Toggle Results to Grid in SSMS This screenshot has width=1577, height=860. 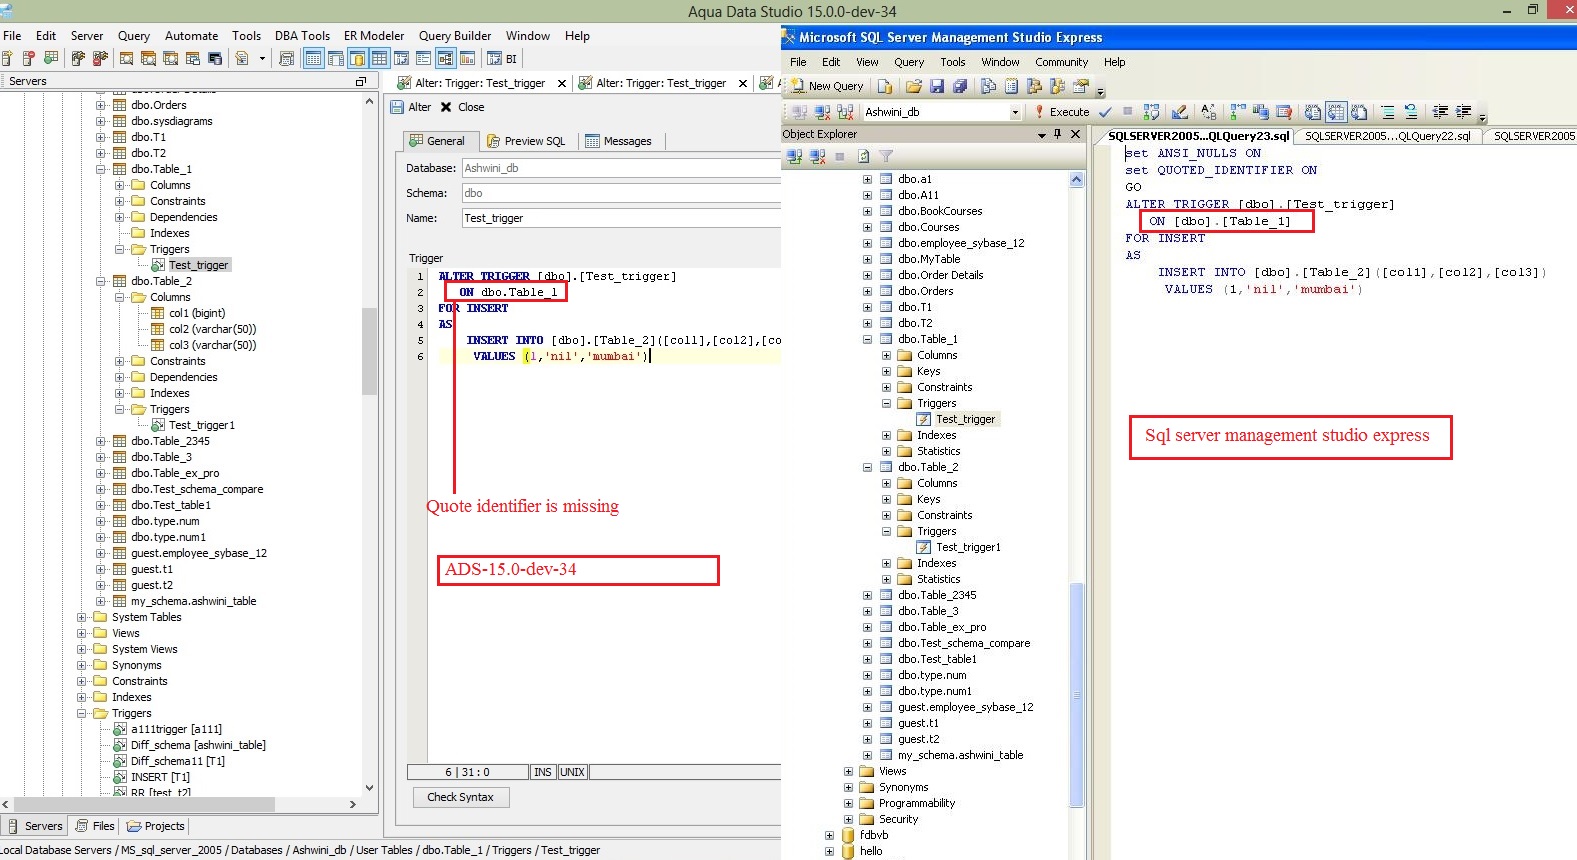(x=1336, y=112)
